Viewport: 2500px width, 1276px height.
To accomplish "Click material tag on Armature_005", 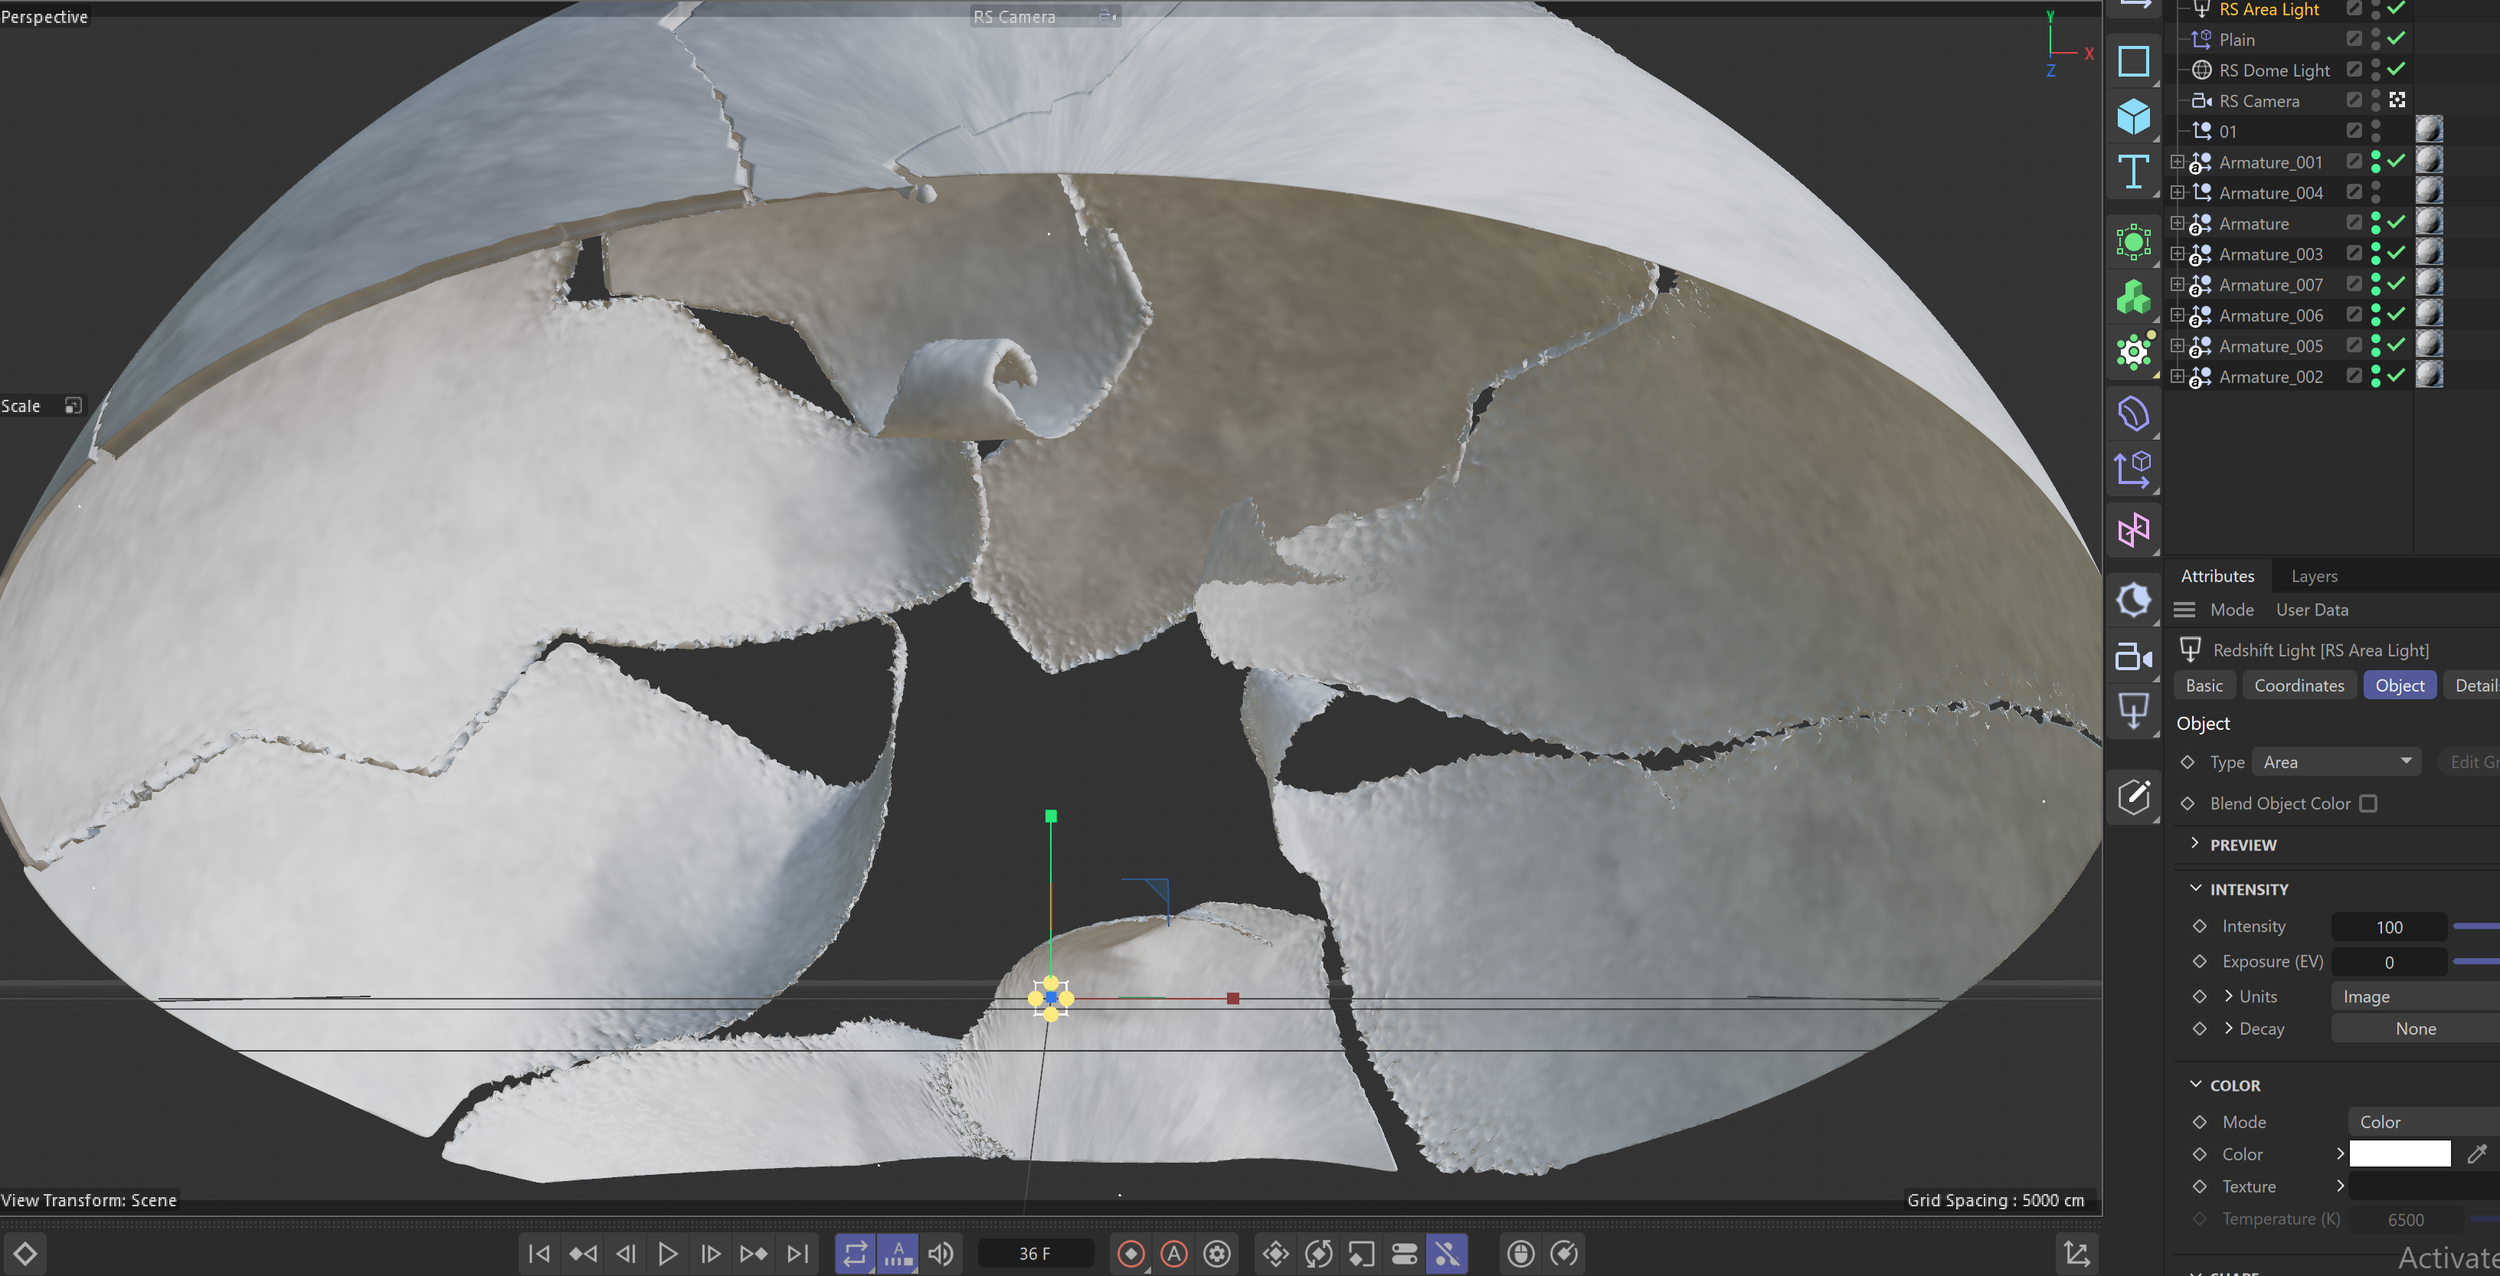I will click(x=2429, y=345).
